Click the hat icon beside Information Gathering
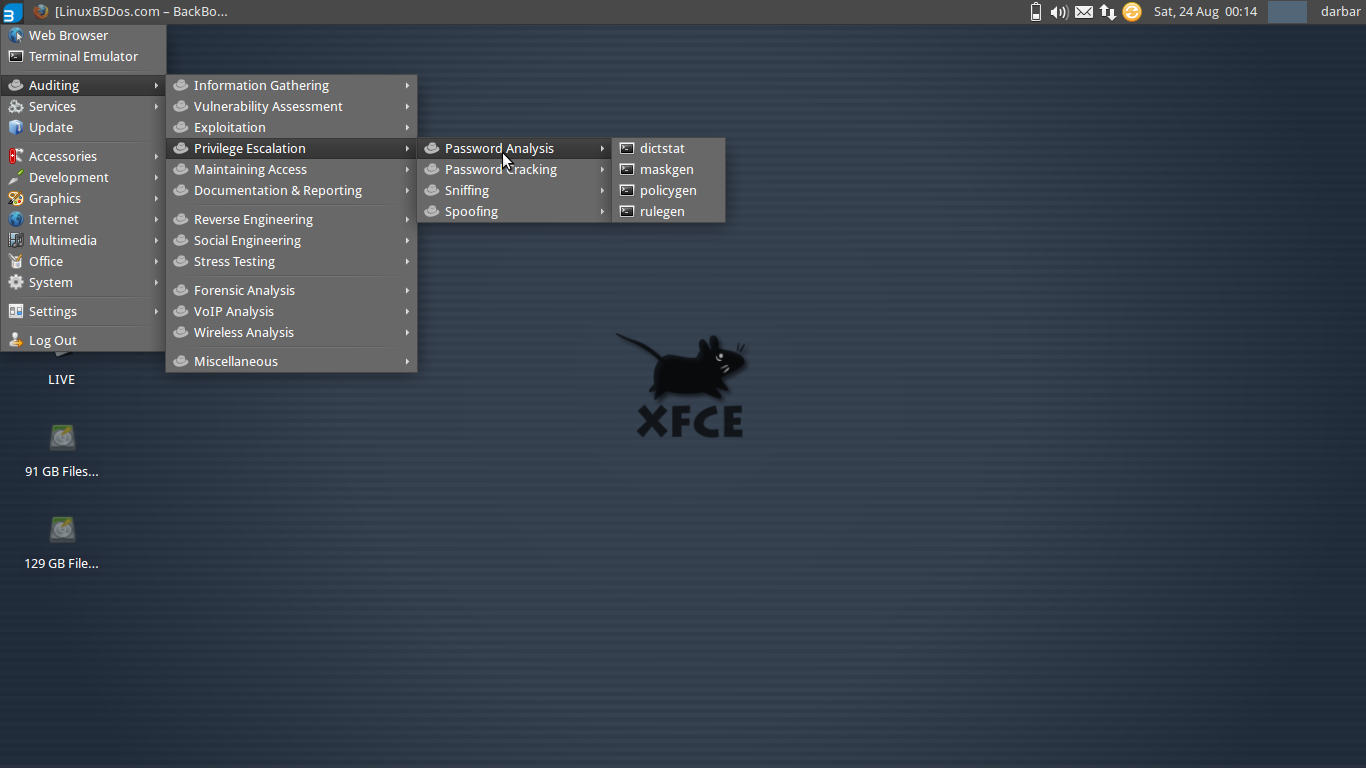Screen dimensions: 1366x768 coord(180,85)
